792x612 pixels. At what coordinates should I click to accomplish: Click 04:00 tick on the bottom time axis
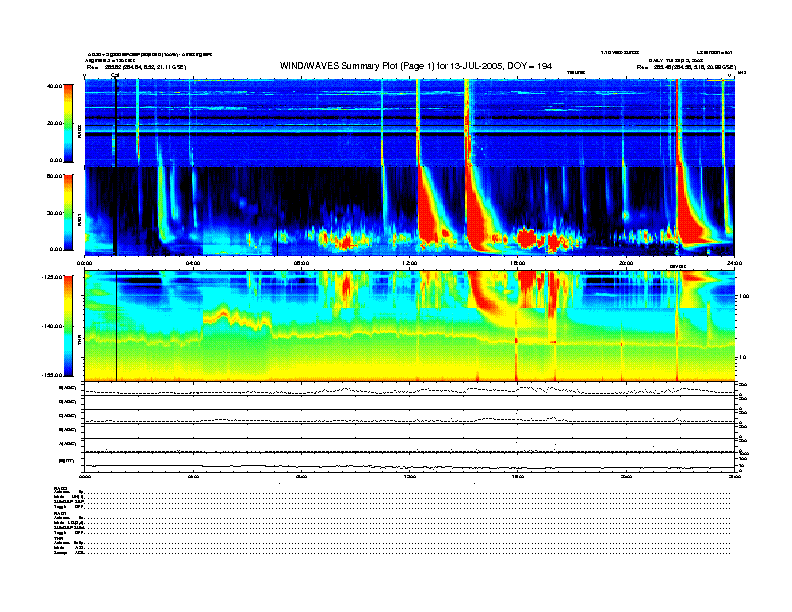tap(193, 476)
